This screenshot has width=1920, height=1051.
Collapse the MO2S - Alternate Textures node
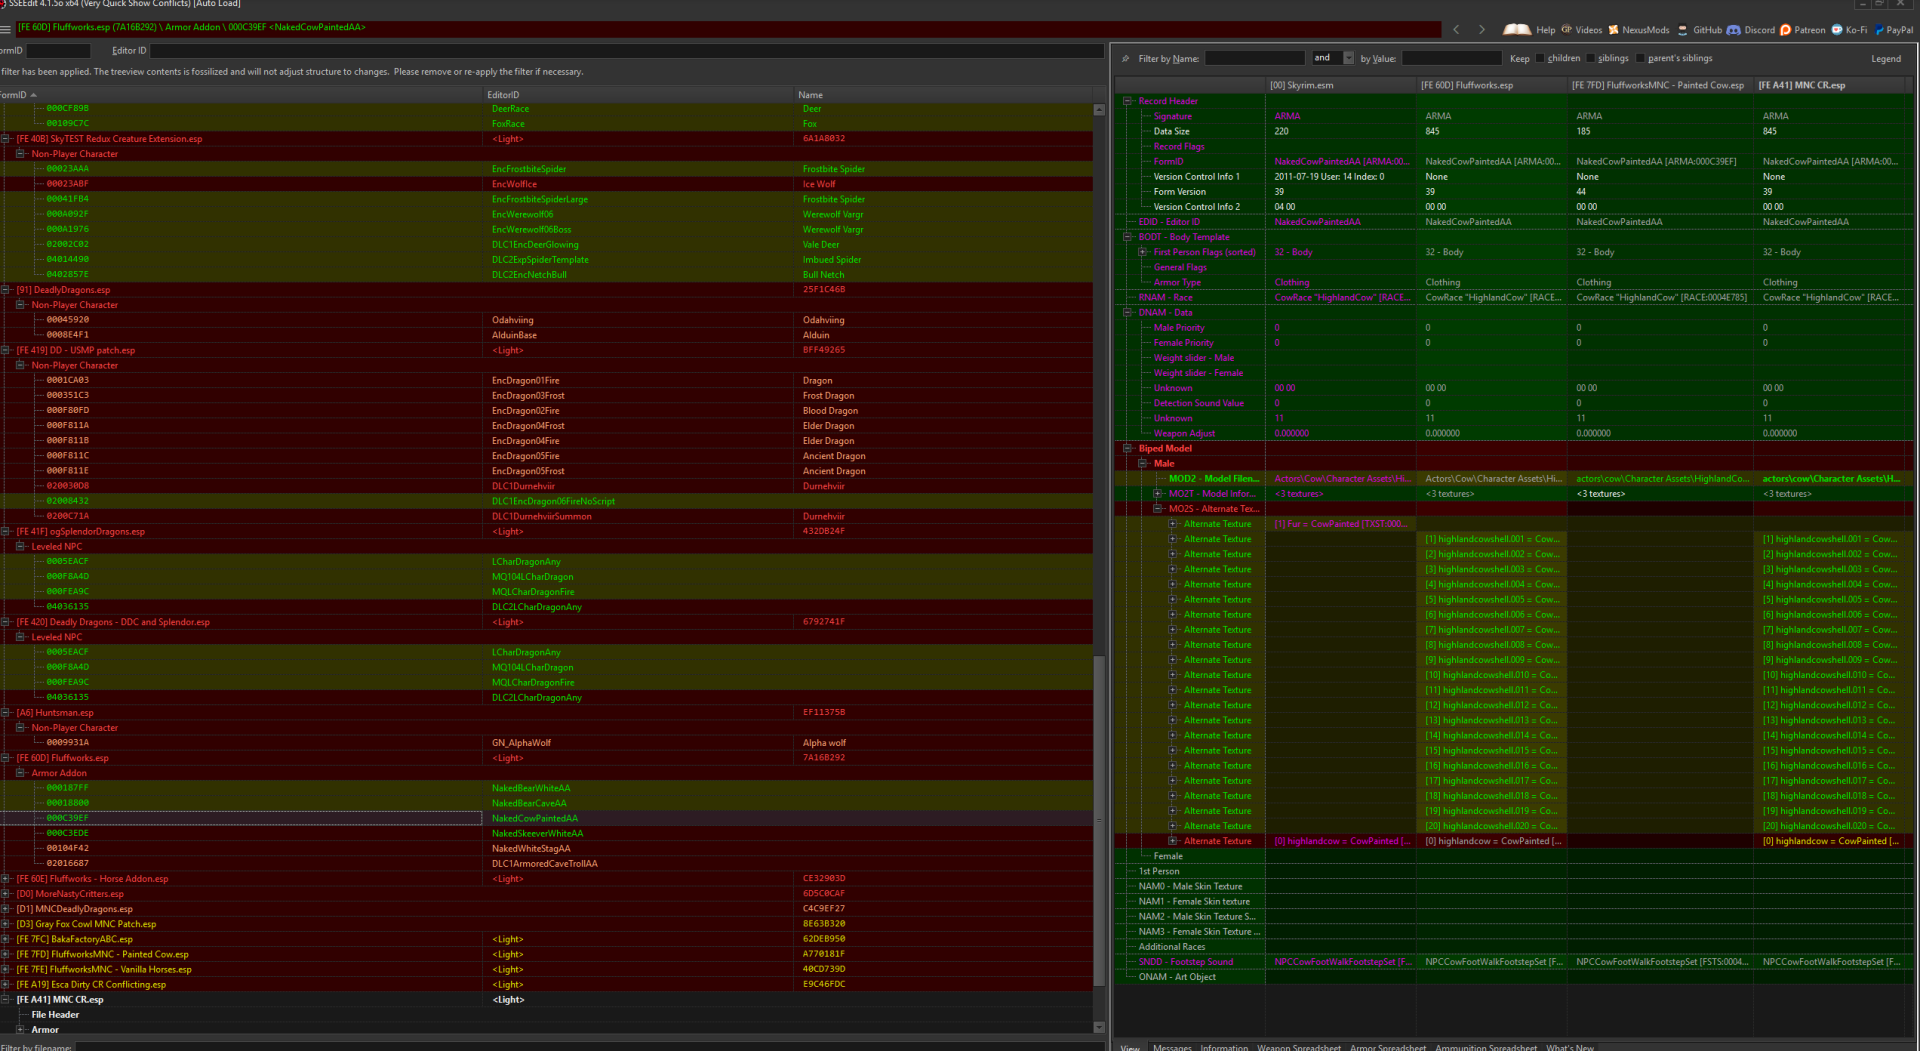(1158, 509)
